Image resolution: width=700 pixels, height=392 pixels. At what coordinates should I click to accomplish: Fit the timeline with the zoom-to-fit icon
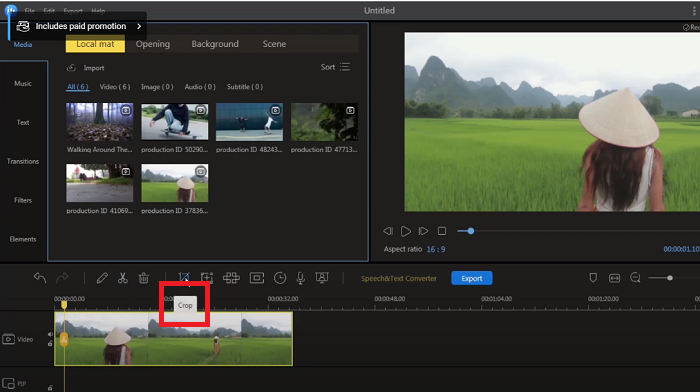[614, 278]
